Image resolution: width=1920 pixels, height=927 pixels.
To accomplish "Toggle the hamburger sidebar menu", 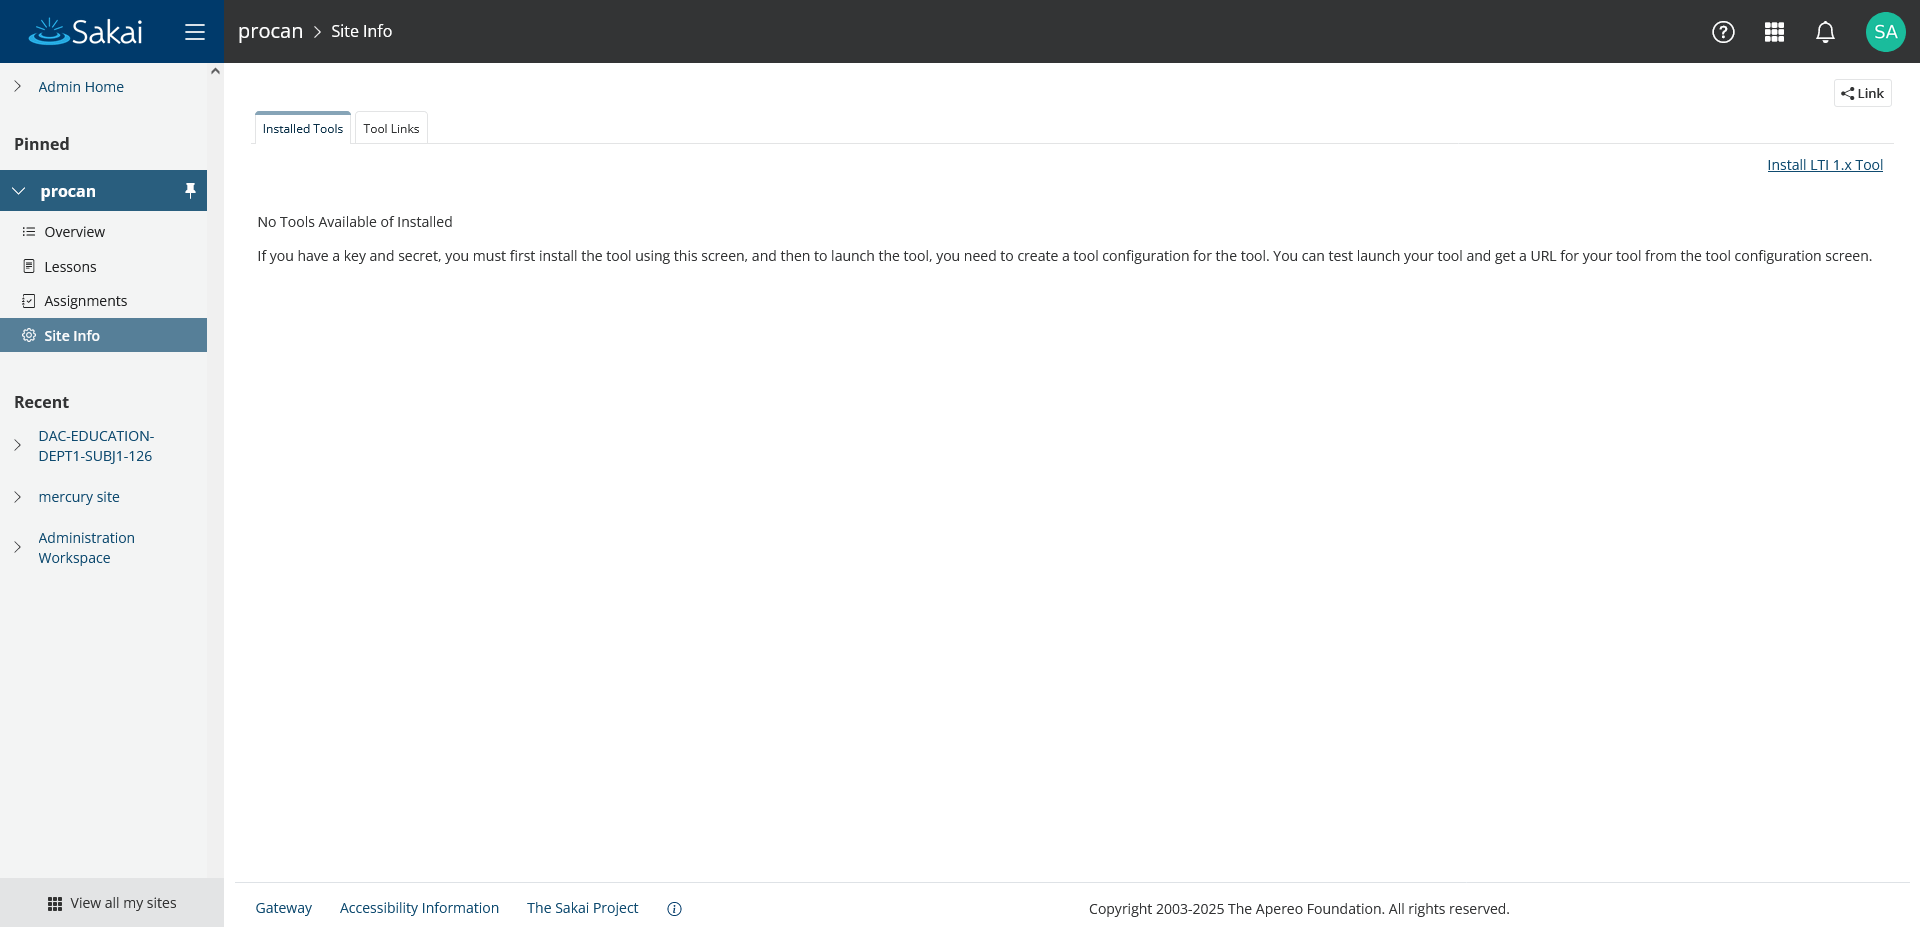I will coord(195,32).
